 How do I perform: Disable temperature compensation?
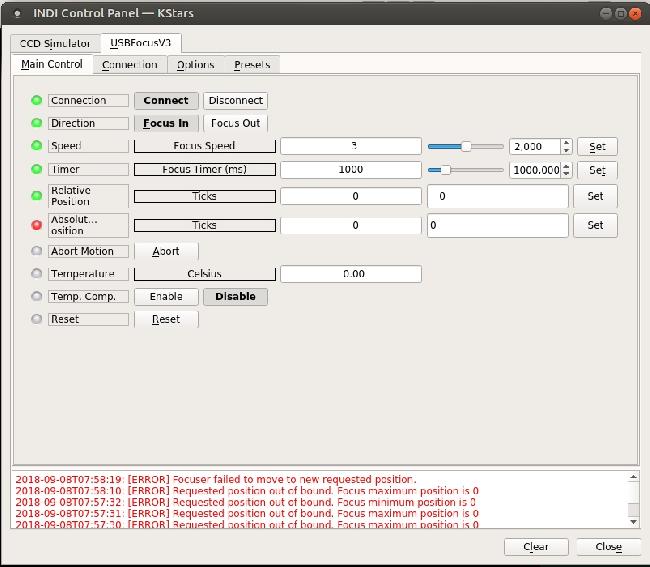(235, 297)
